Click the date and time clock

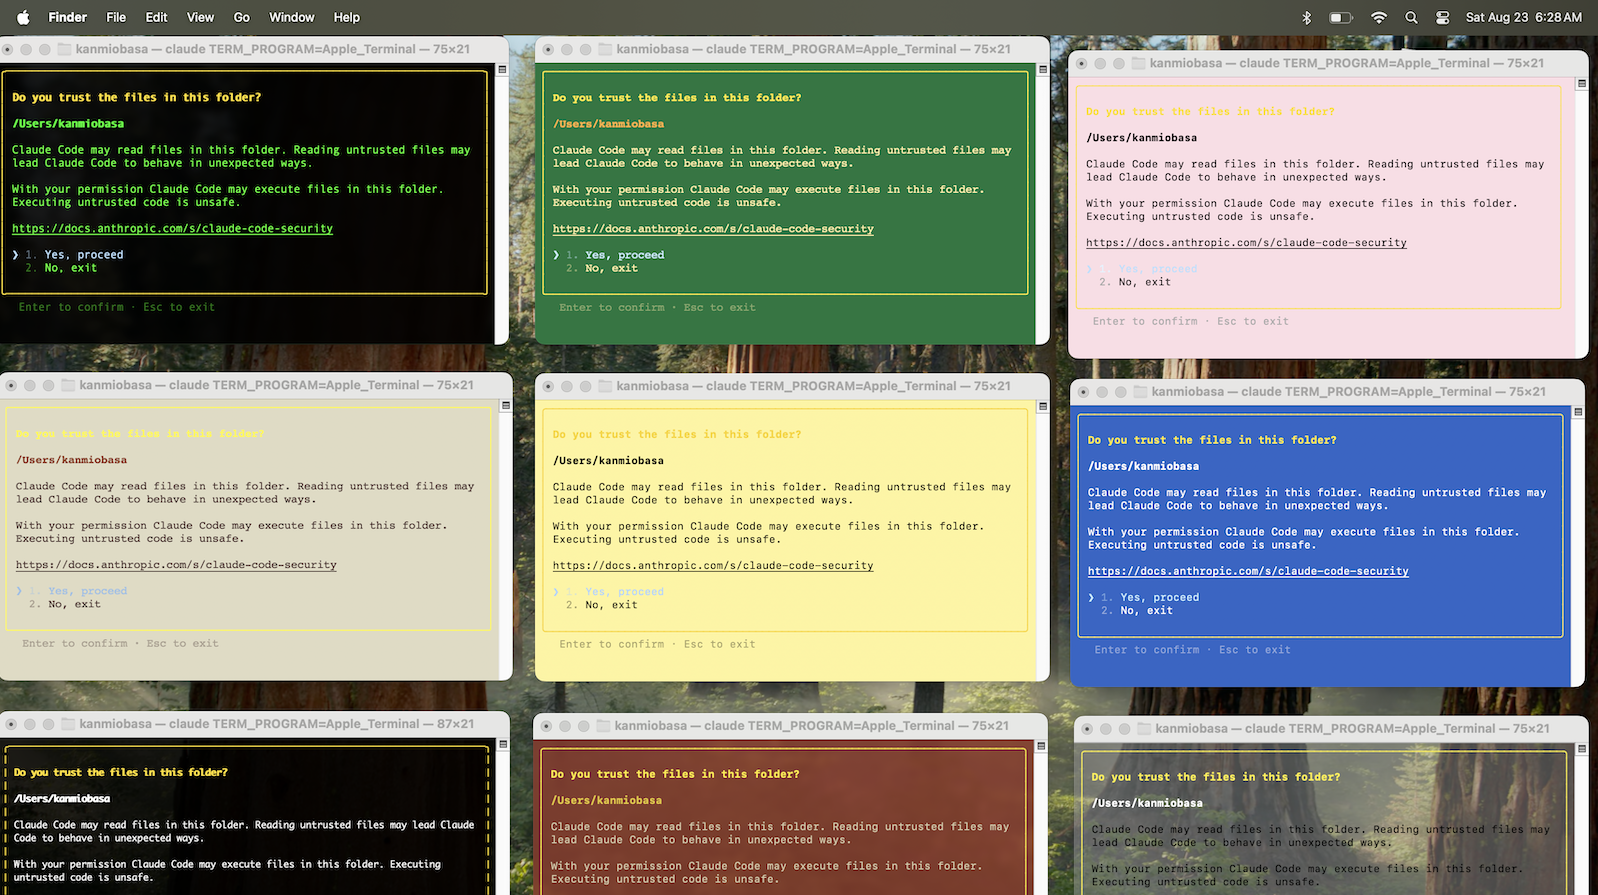pos(1523,17)
